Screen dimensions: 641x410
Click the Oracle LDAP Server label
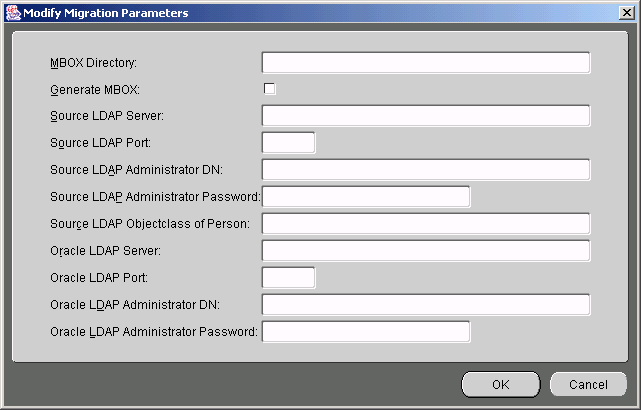(x=105, y=251)
